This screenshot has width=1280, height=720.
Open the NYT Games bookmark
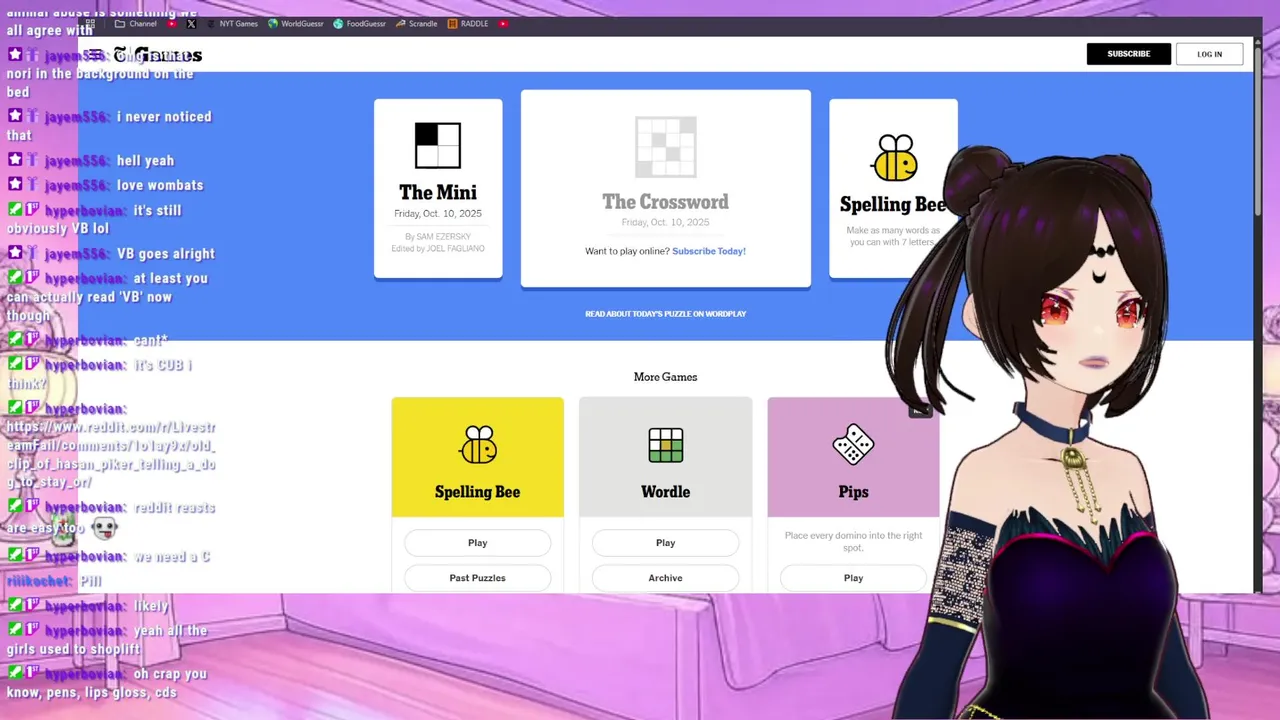coord(231,23)
